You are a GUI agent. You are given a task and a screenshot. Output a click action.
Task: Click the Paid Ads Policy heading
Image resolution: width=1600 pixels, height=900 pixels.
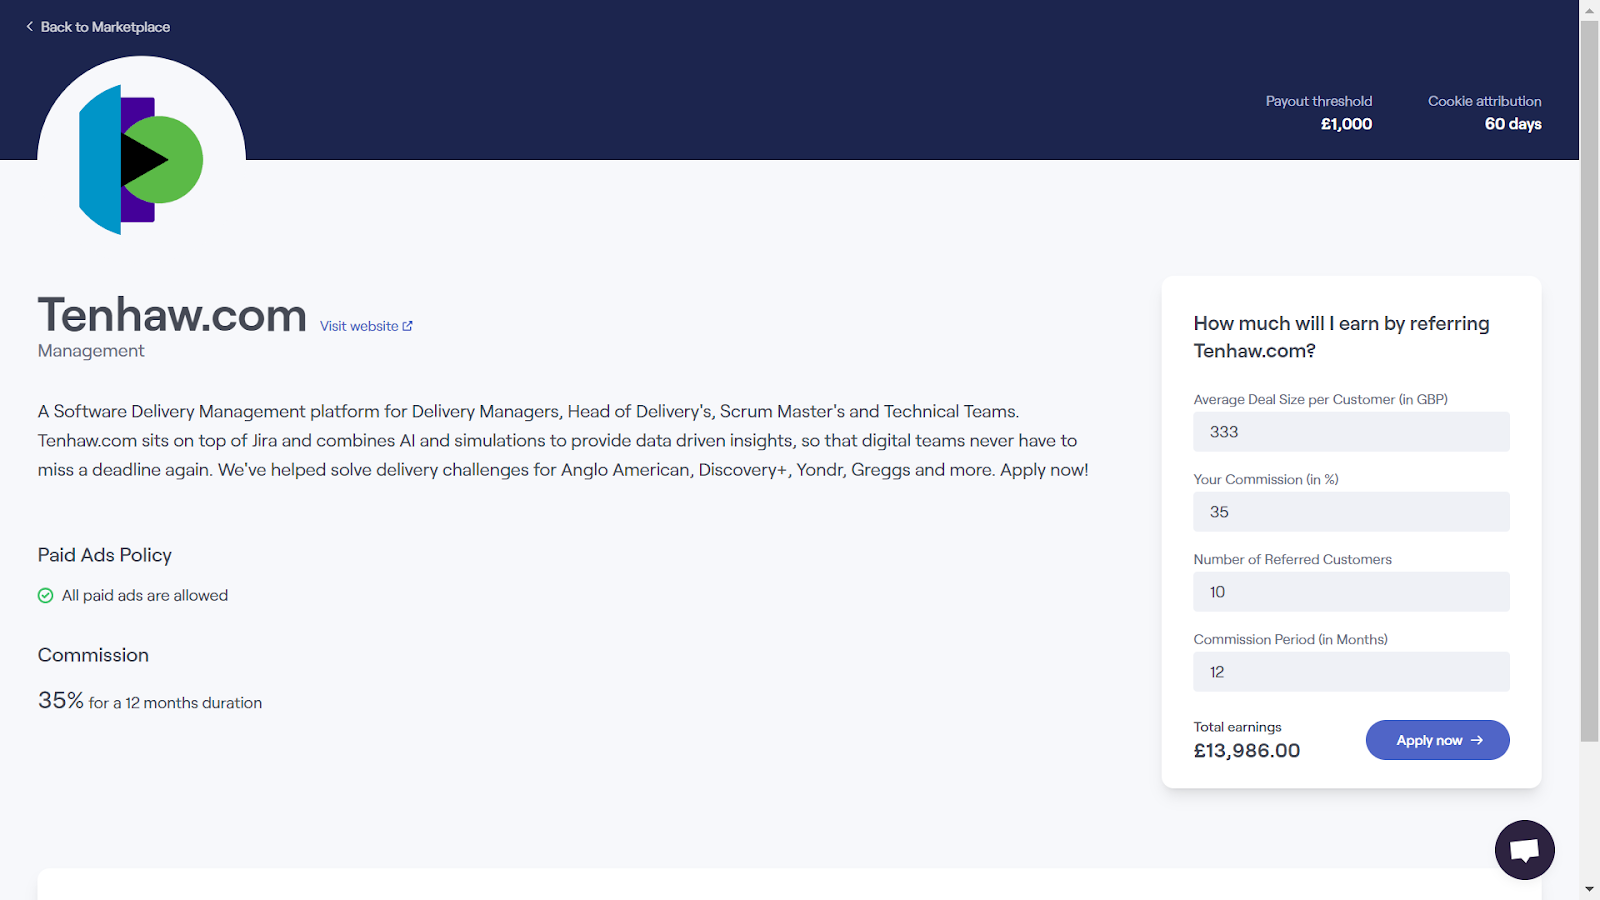click(105, 555)
